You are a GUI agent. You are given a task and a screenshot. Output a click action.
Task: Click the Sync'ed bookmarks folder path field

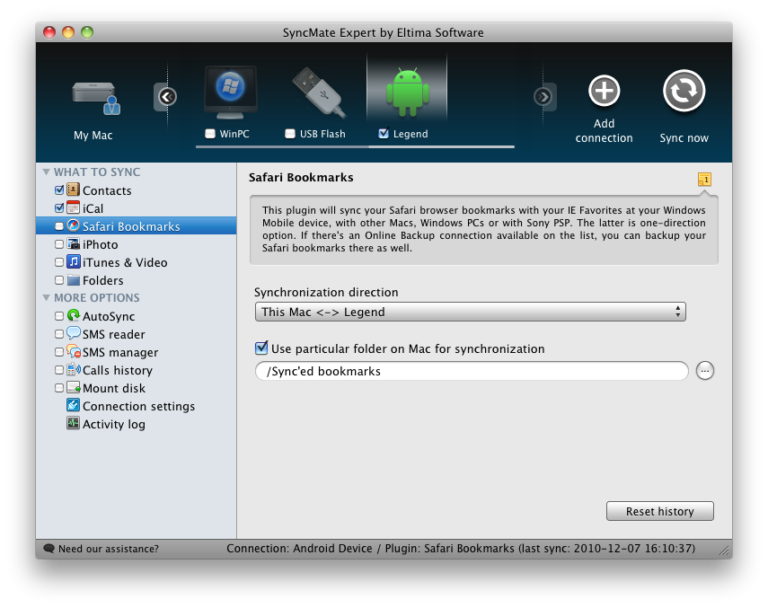click(470, 371)
